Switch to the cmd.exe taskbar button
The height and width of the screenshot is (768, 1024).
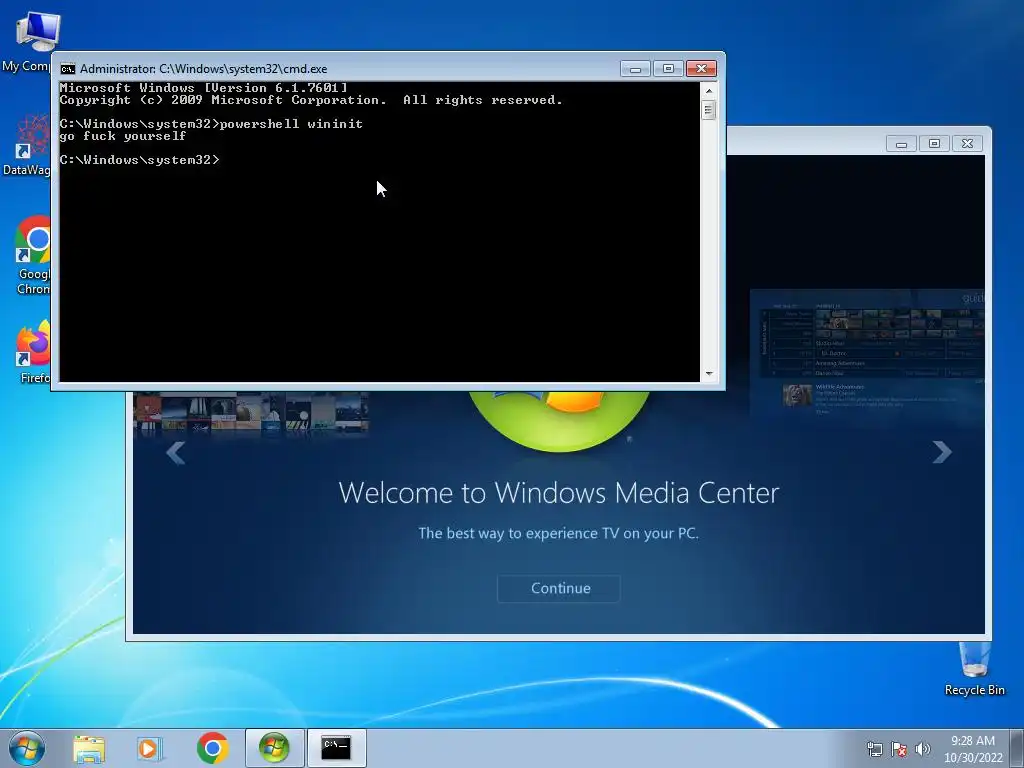click(x=336, y=748)
